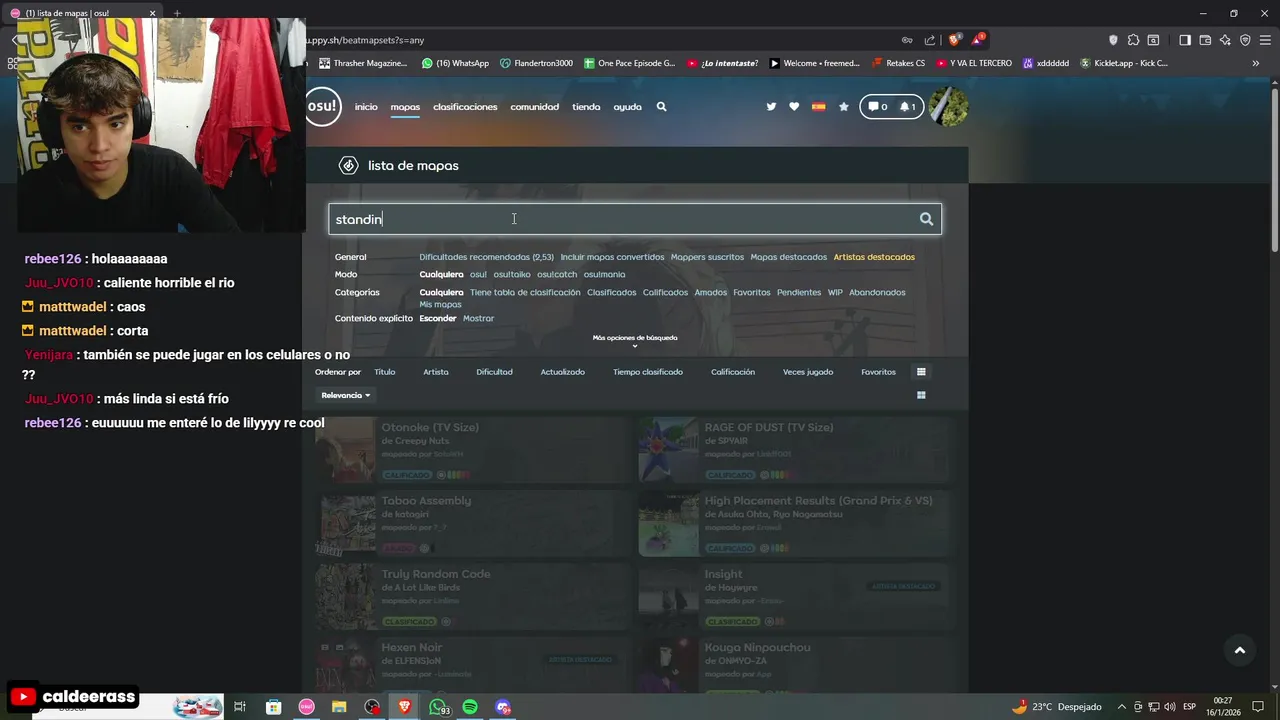Viewport: 1280px width, 720px height.
Task: Open the user profile avatar
Action: (948, 107)
